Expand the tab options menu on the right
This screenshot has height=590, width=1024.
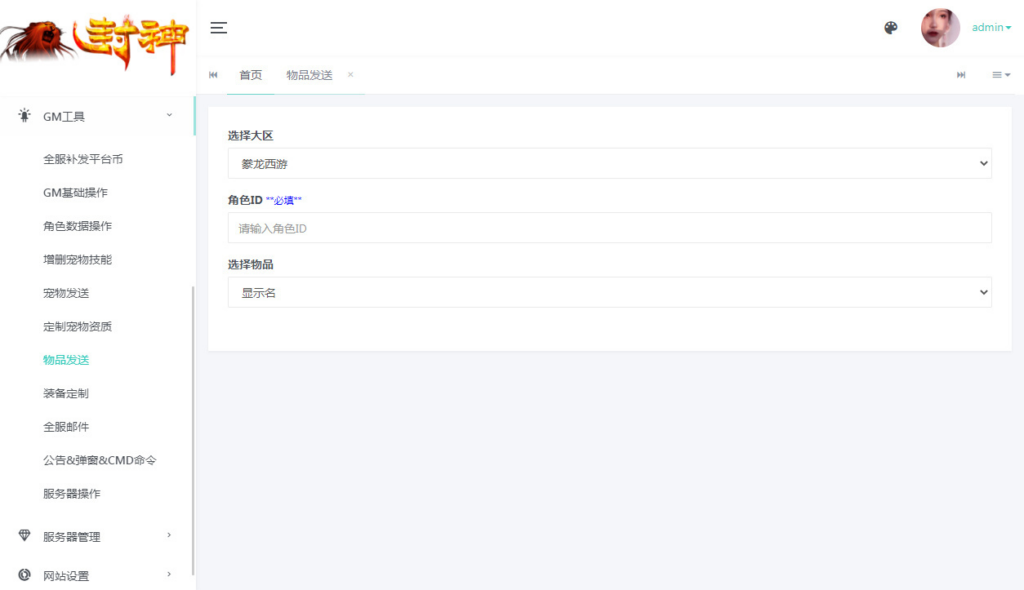tap(1000, 74)
